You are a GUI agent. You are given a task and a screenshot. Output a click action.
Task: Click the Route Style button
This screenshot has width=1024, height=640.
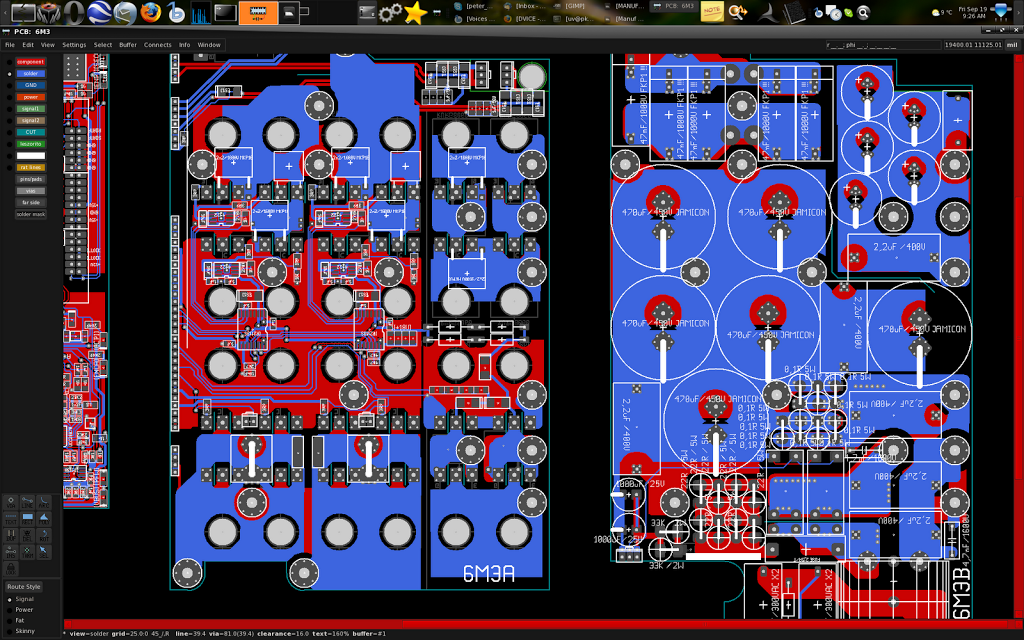[x=24, y=586]
